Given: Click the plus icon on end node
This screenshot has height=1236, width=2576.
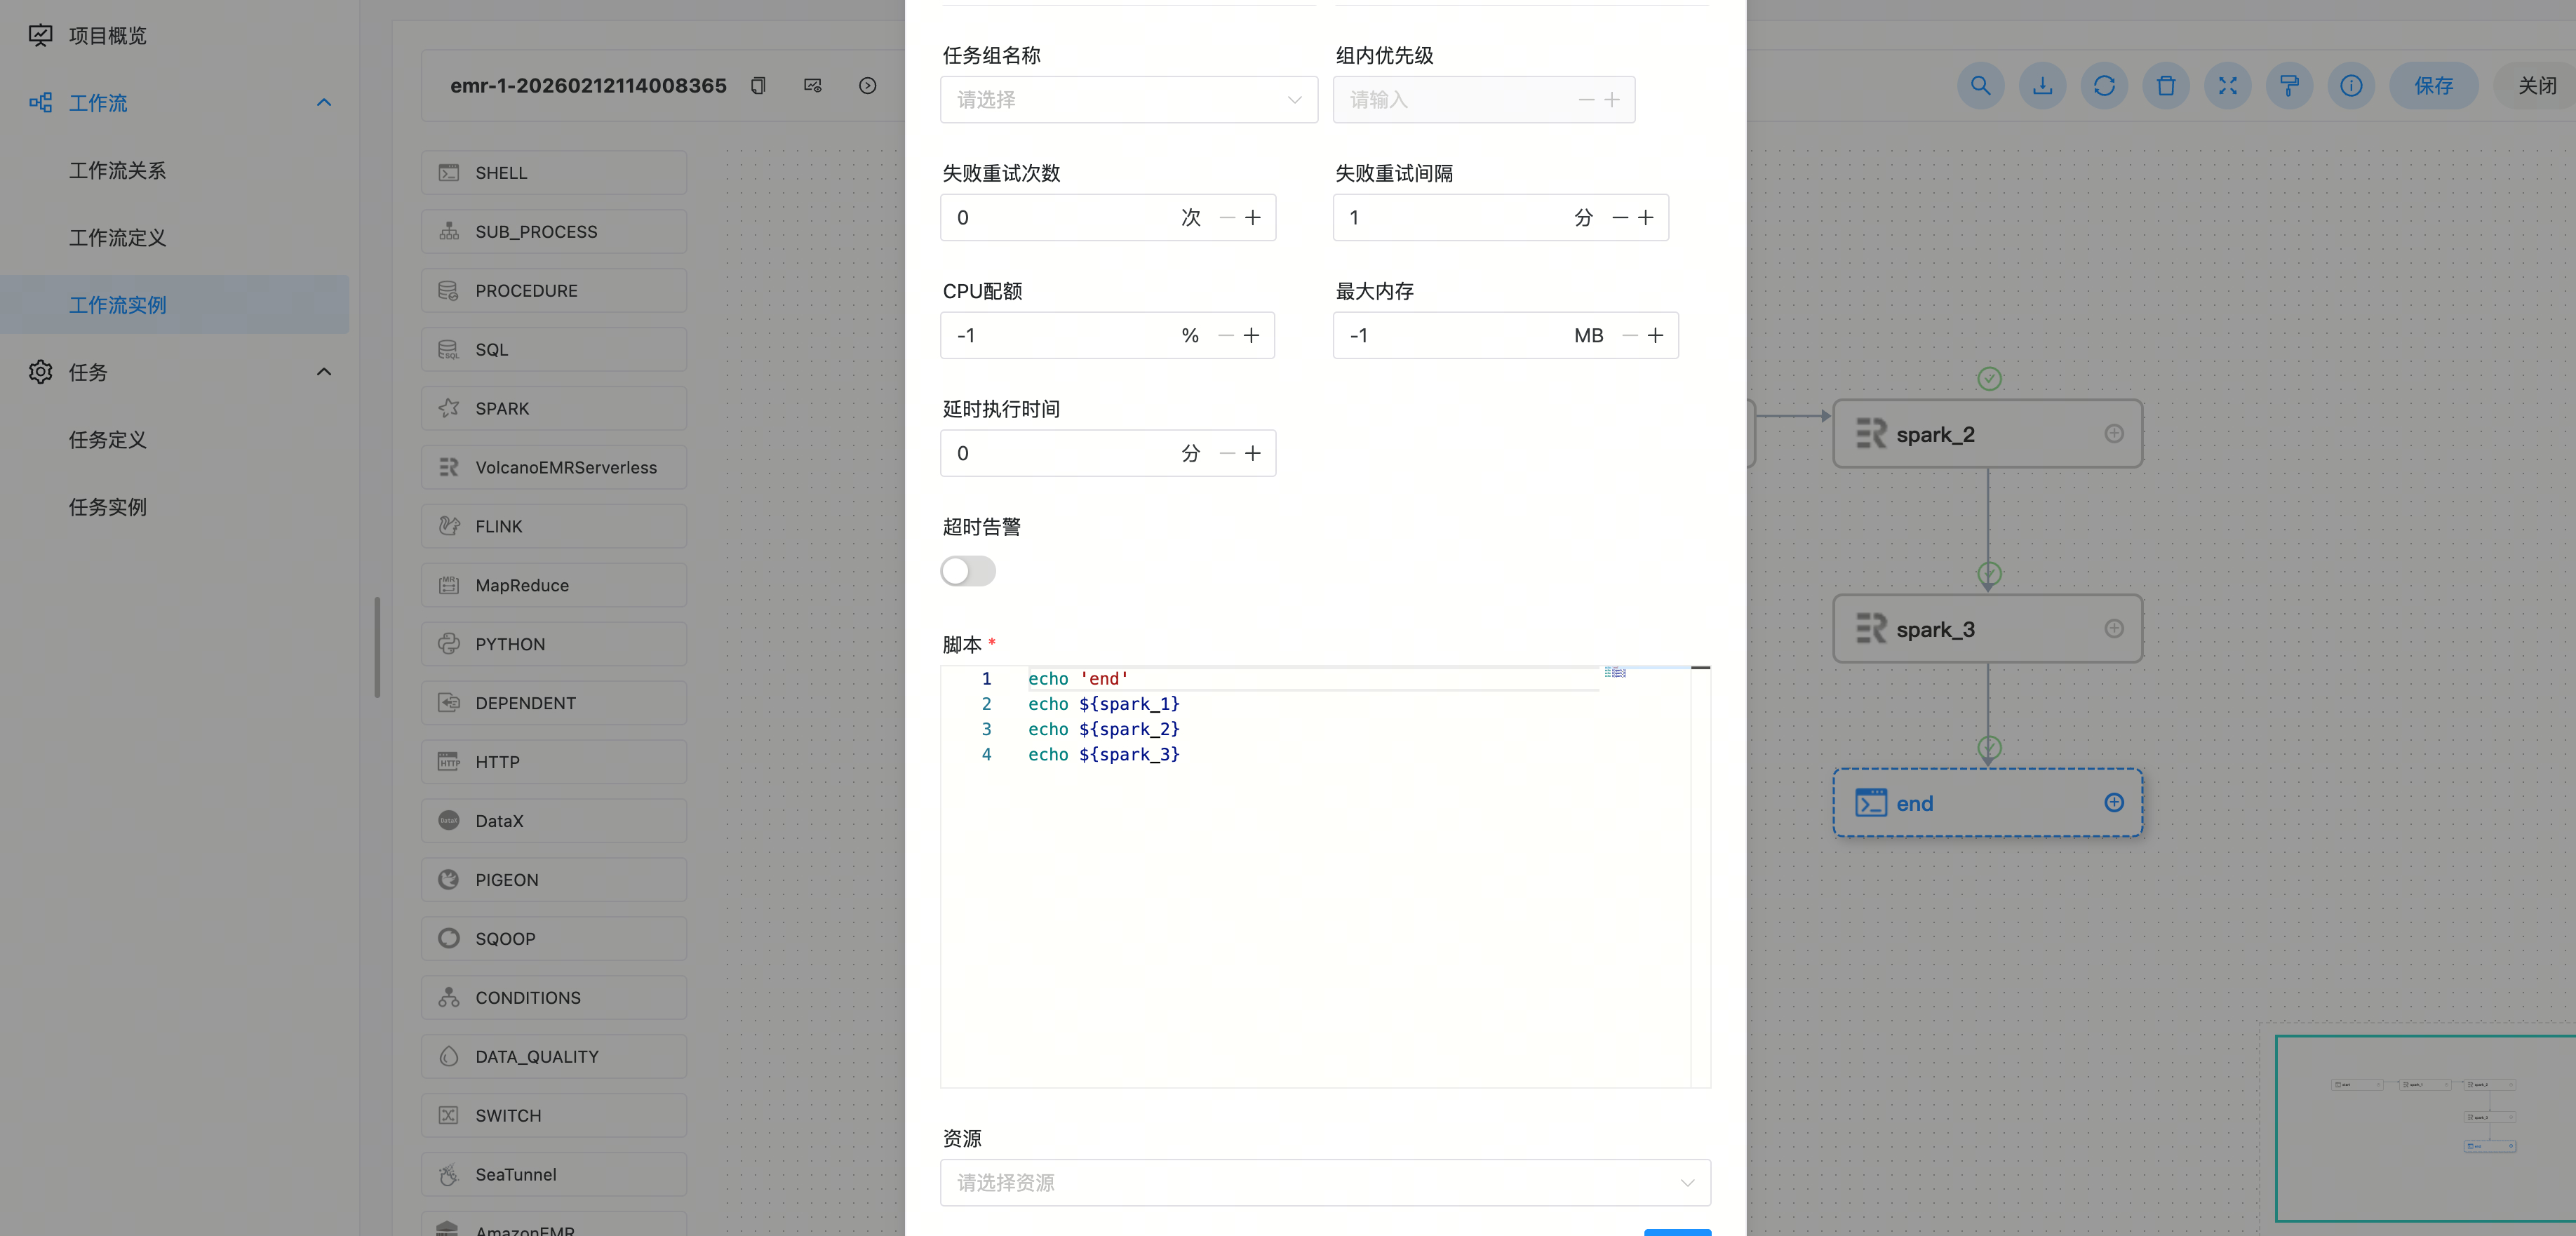Looking at the screenshot, I should click(x=2113, y=803).
